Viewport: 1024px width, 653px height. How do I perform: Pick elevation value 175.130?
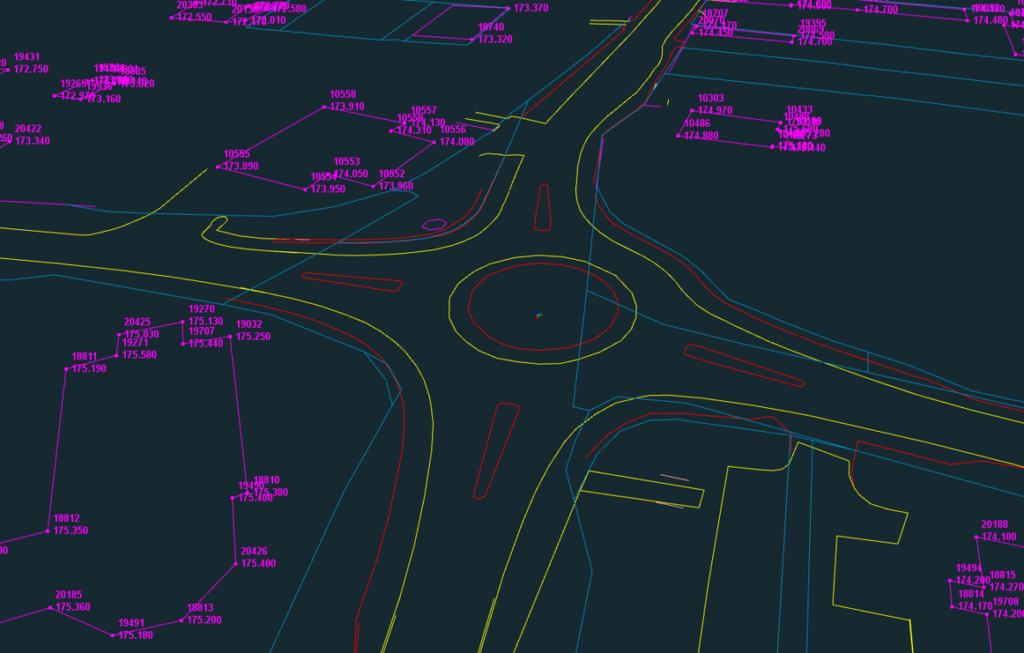[206, 321]
